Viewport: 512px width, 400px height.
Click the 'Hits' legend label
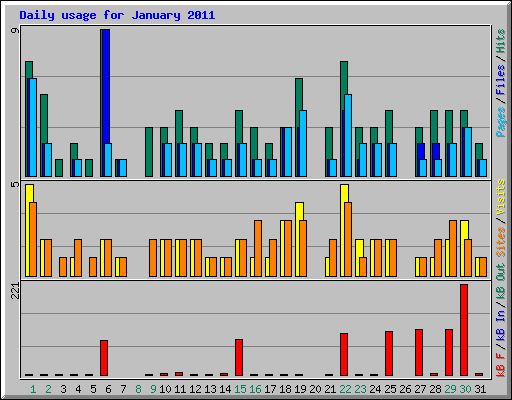[501, 41]
